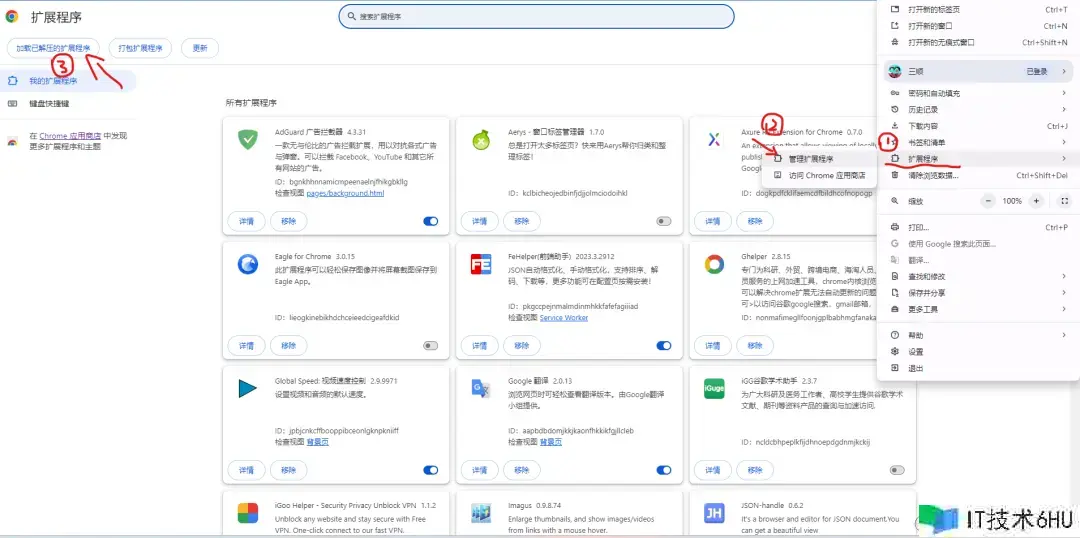Choose 打开新的窗口 from the menu

pos(978,25)
